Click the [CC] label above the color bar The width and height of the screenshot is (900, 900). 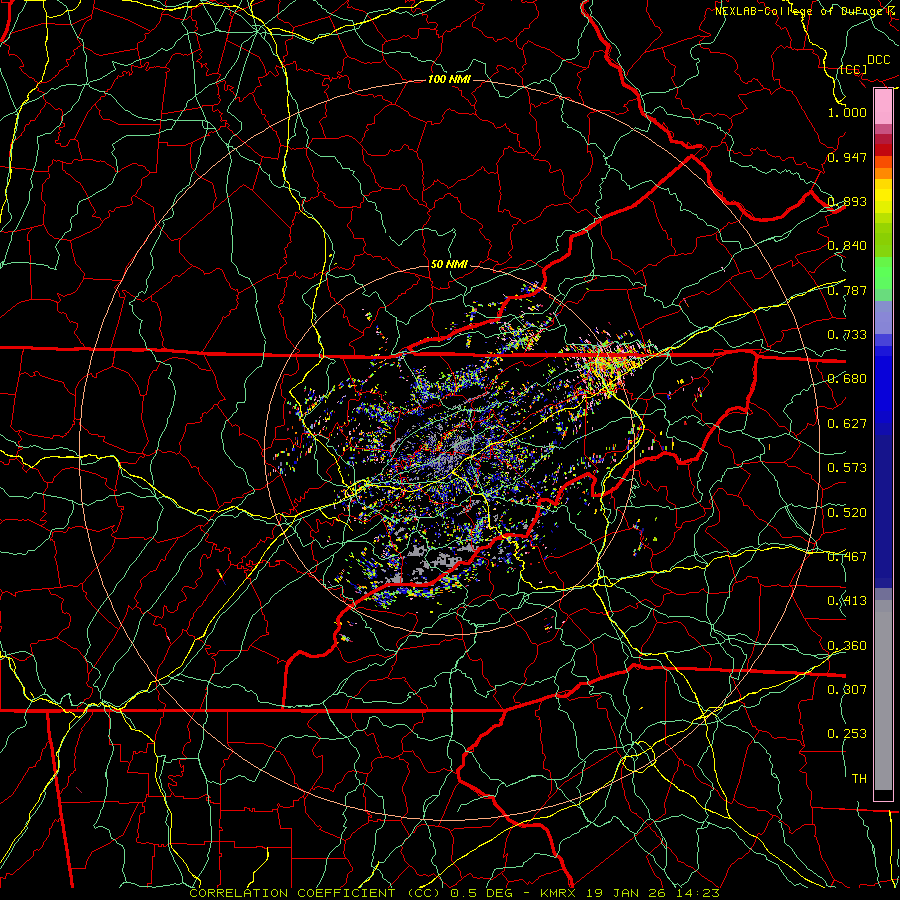pos(854,70)
